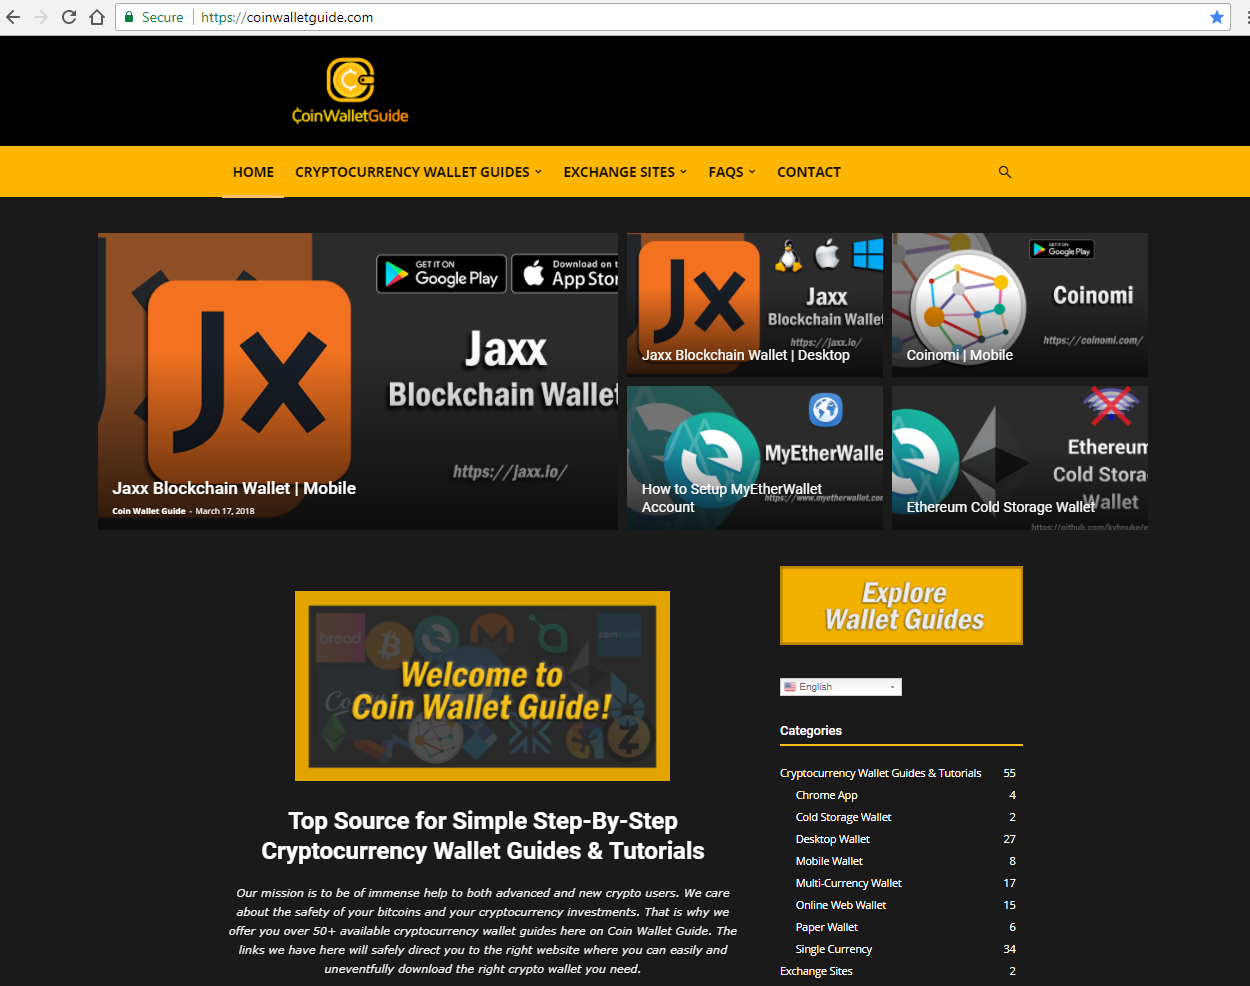
Task: Open the Exchange Sites category link
Action: tap(816, 971)
